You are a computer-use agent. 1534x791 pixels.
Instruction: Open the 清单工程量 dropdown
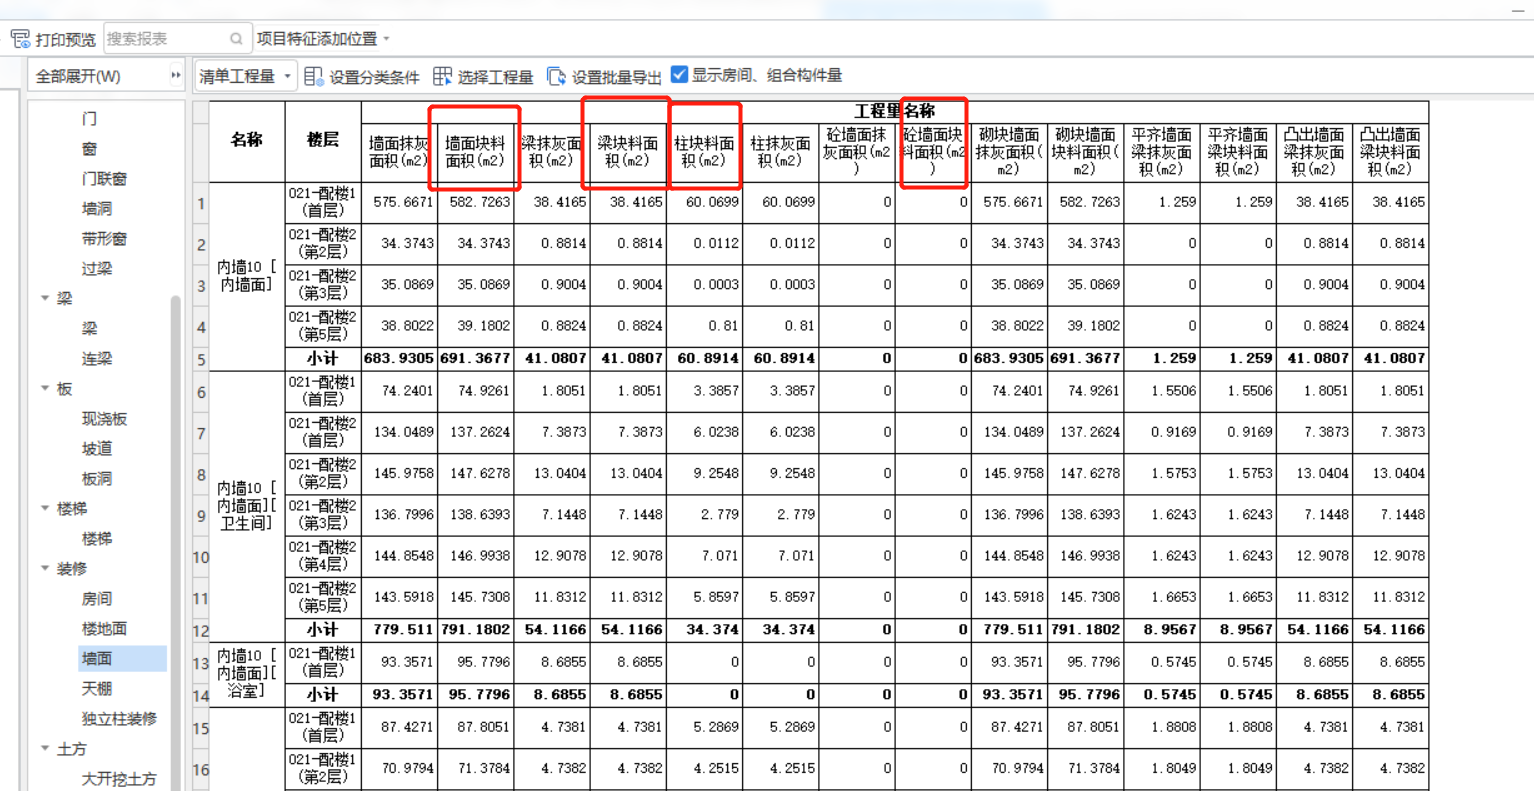tap(245, 76)
